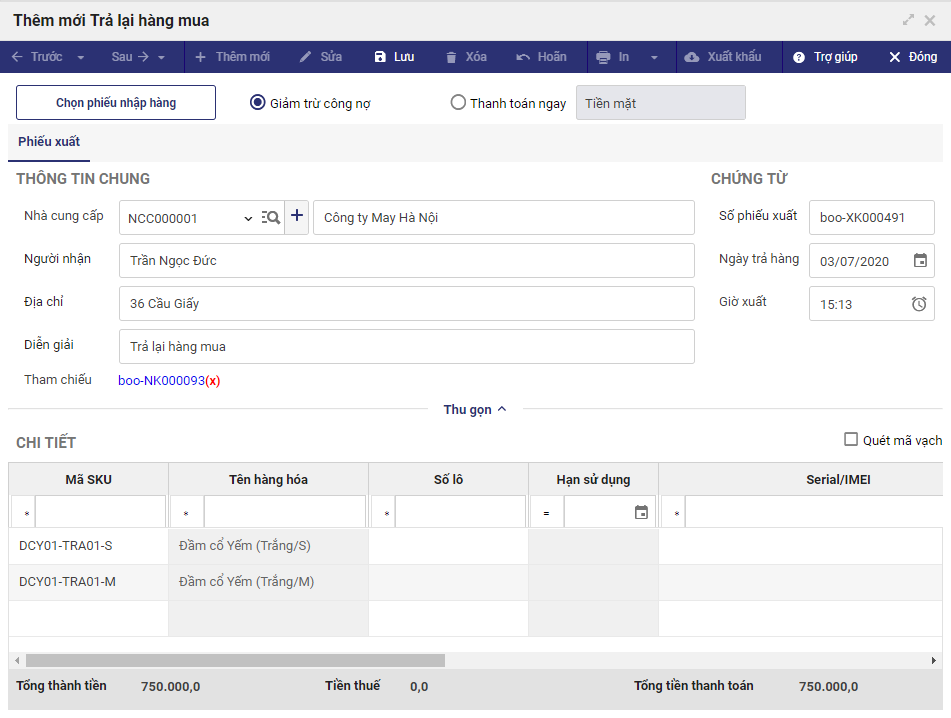The height and width of the screenshot is (718, 951).
Task: Select Thanh toán ngay radio option
Action: tap(458, 102)
